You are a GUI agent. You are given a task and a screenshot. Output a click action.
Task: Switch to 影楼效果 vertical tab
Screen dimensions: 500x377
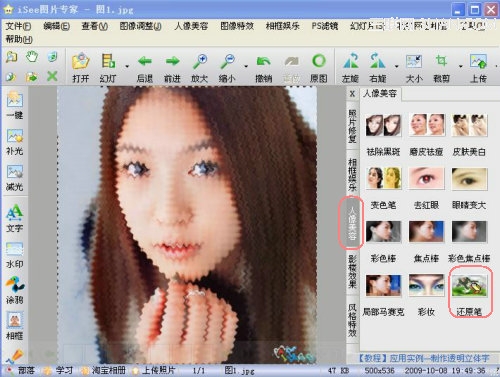pyautogui.click(x=352, y=272)
